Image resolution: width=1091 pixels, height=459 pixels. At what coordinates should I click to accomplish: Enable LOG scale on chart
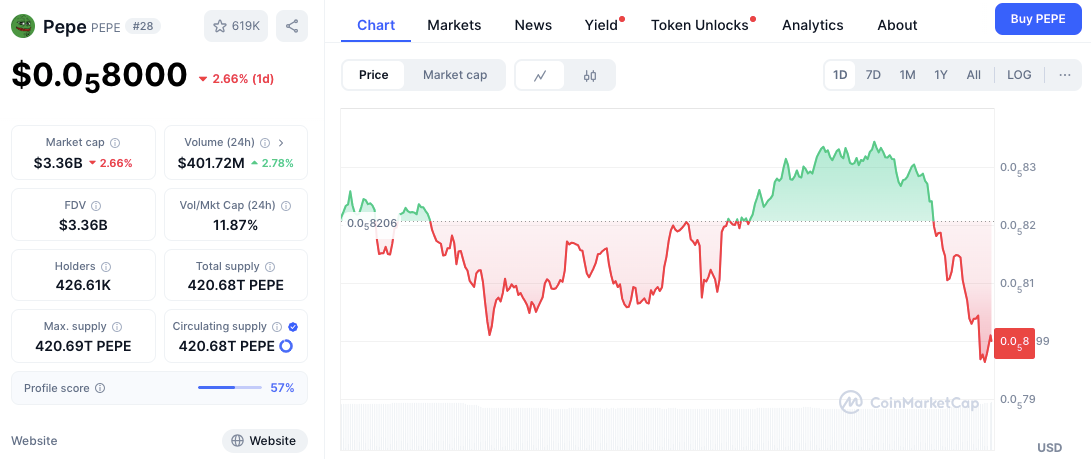1019,75
